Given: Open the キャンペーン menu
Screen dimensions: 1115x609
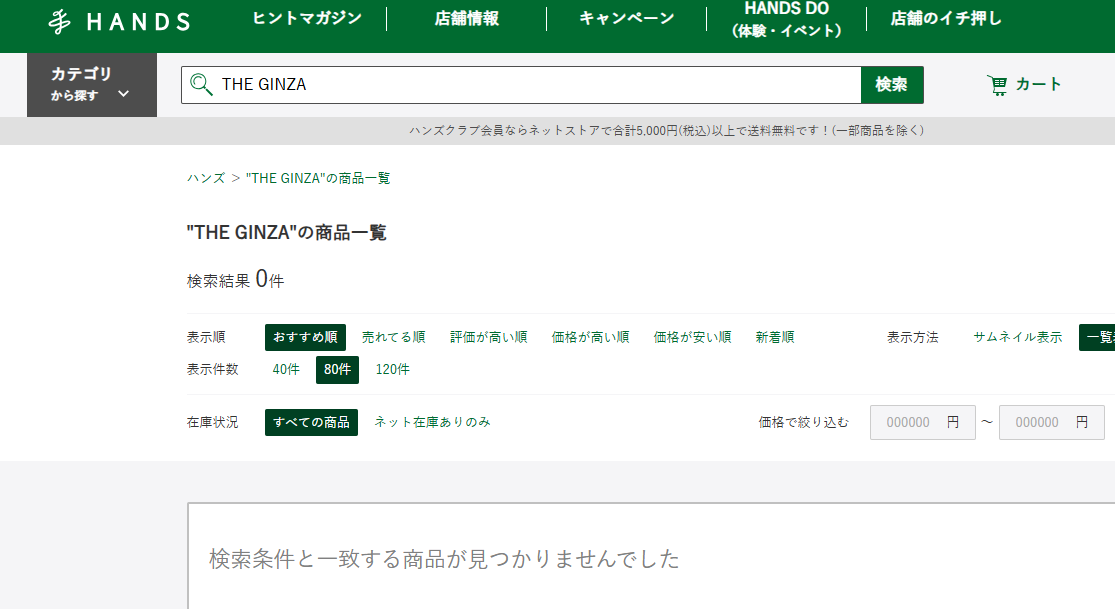Looking at the screenshot, I should (x=626, y=18).
